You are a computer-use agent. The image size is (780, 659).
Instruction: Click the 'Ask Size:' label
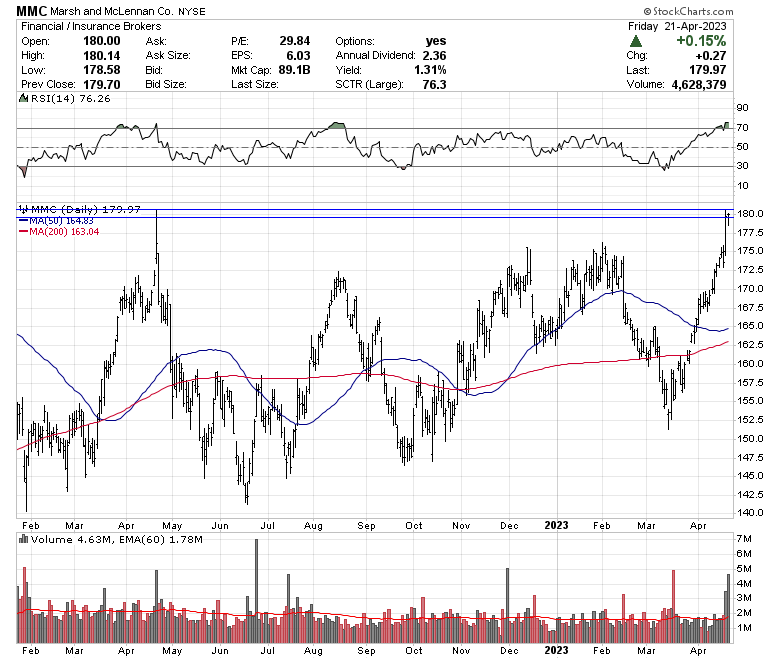coord(168,55)
